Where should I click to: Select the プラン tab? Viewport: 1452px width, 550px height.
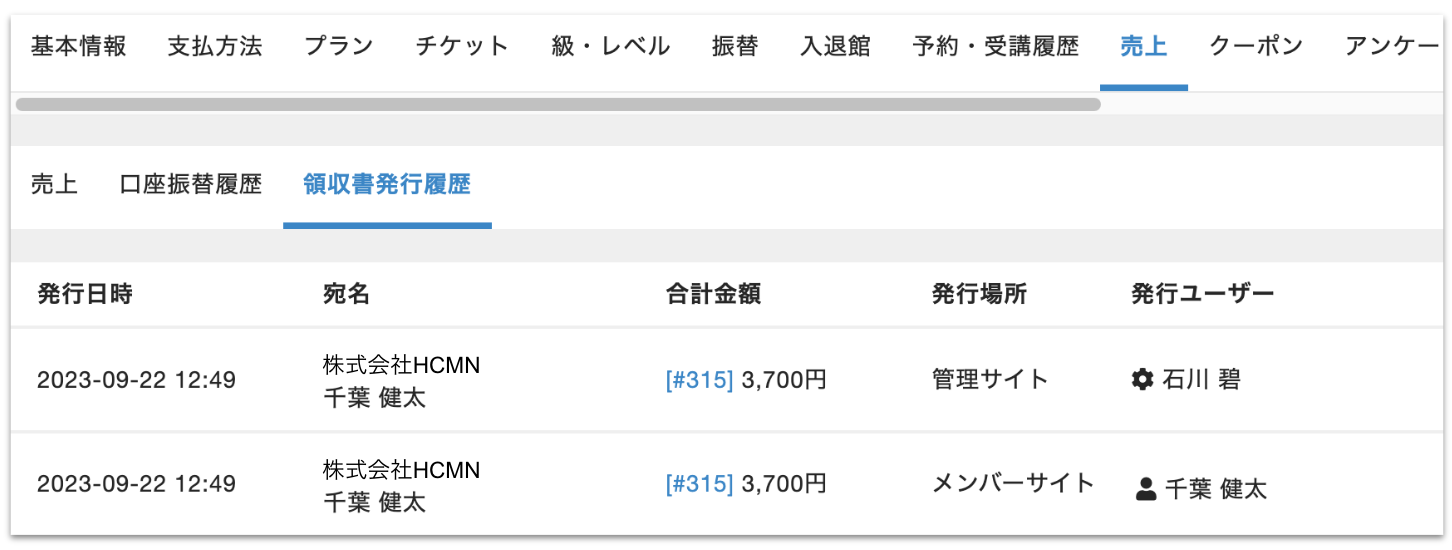(339, 46)
